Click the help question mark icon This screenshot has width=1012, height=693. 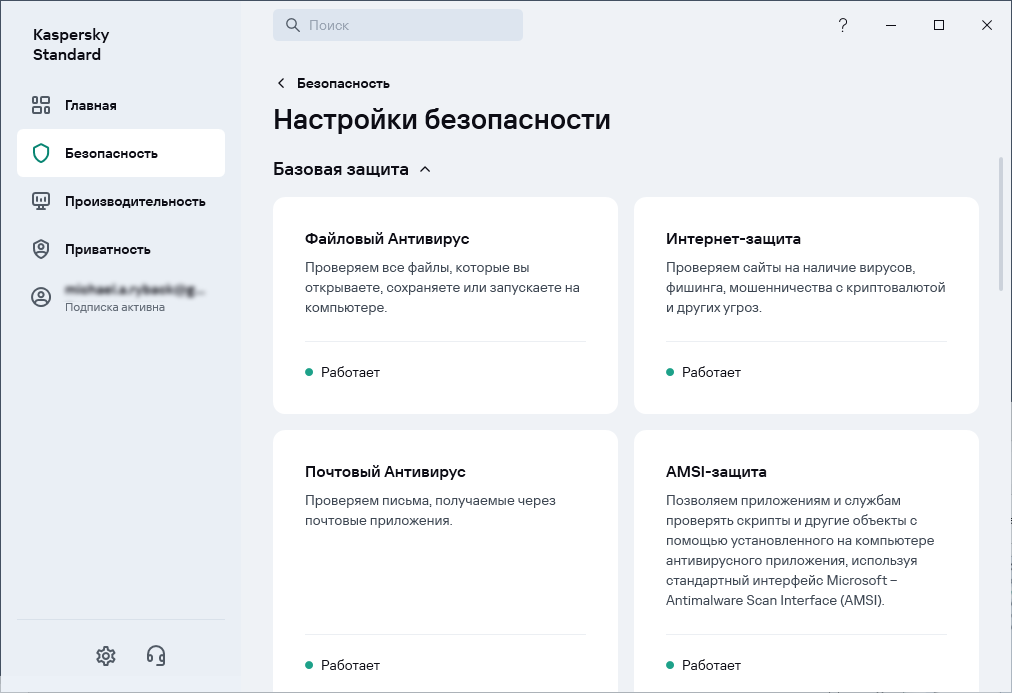click(843, 26)
